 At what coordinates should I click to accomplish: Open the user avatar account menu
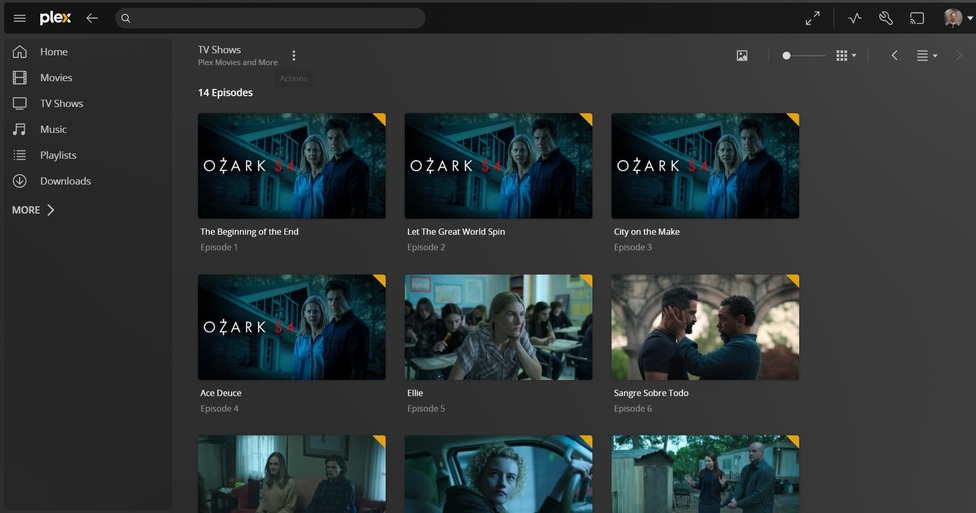point(957,18)
